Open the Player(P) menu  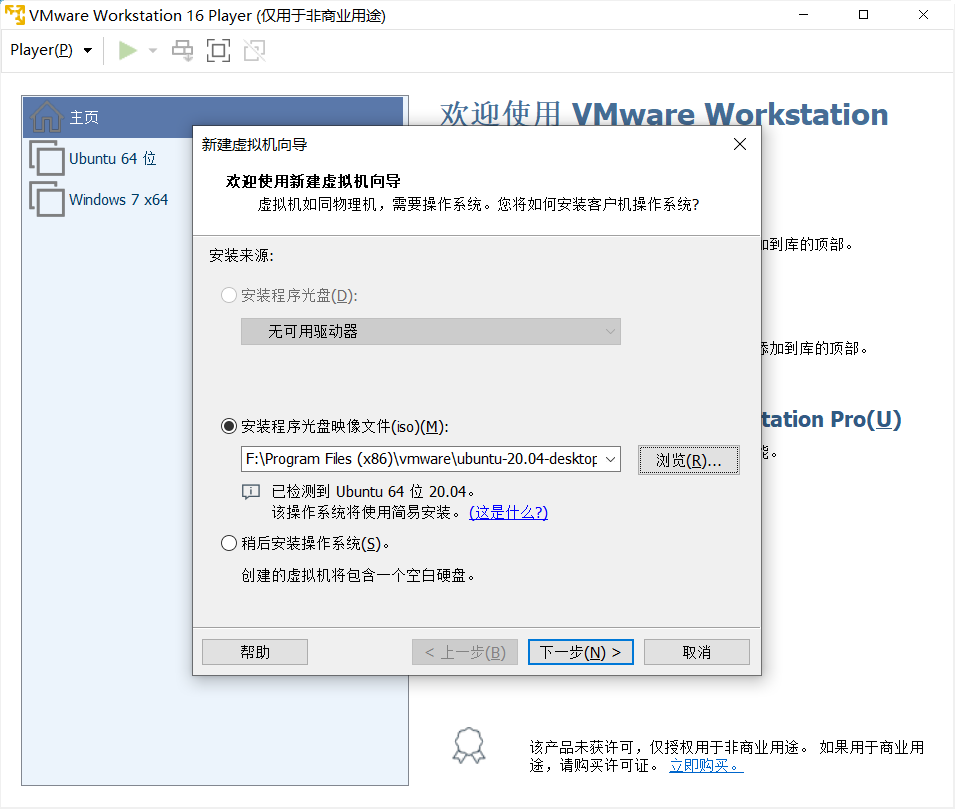point(51,50)
